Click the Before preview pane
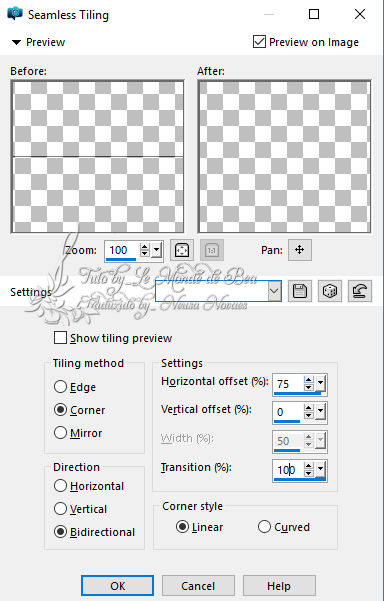The image size is (384, 601). click(x=98, y=156)
